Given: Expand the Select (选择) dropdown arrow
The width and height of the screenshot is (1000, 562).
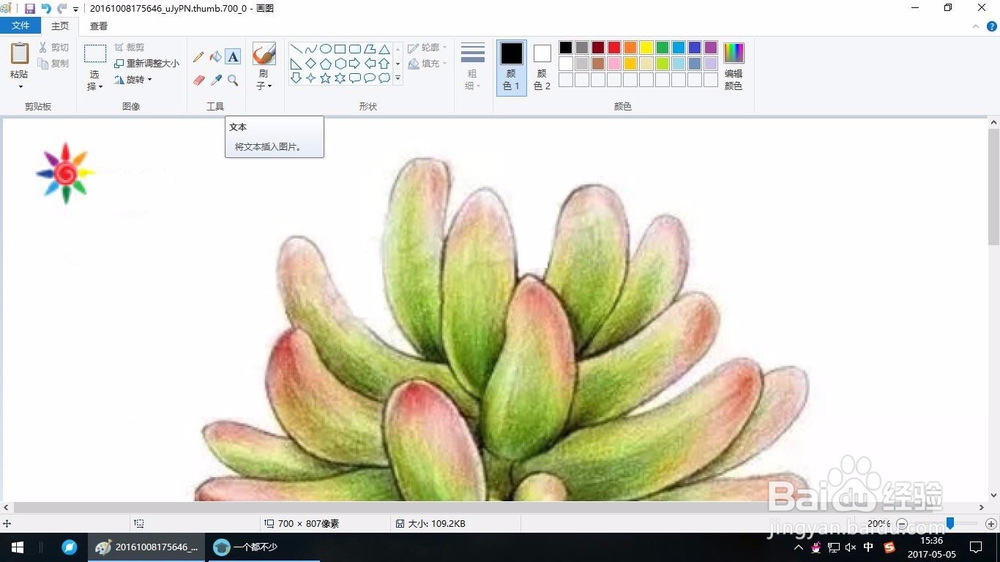Looking at the screenshot, I should click(x=101, y=86).
